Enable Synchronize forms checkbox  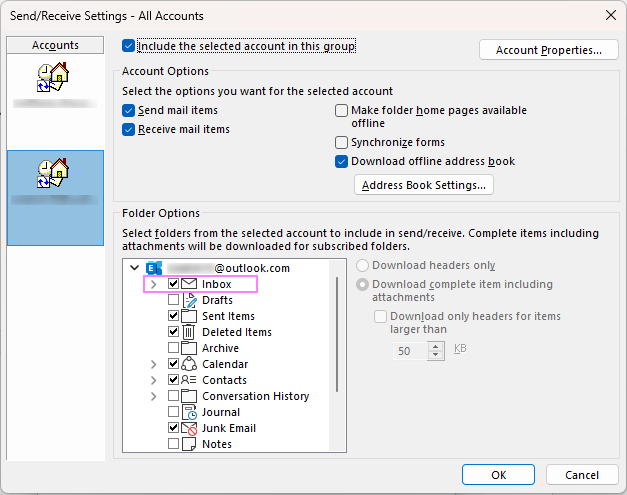341,142
